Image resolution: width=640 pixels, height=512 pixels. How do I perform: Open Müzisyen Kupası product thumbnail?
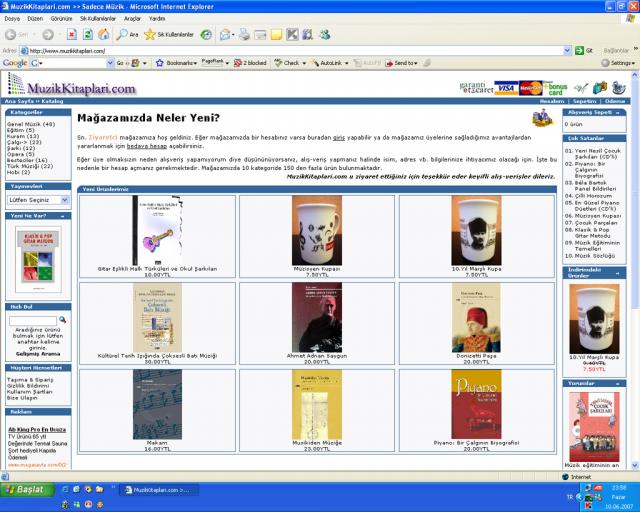317,231
